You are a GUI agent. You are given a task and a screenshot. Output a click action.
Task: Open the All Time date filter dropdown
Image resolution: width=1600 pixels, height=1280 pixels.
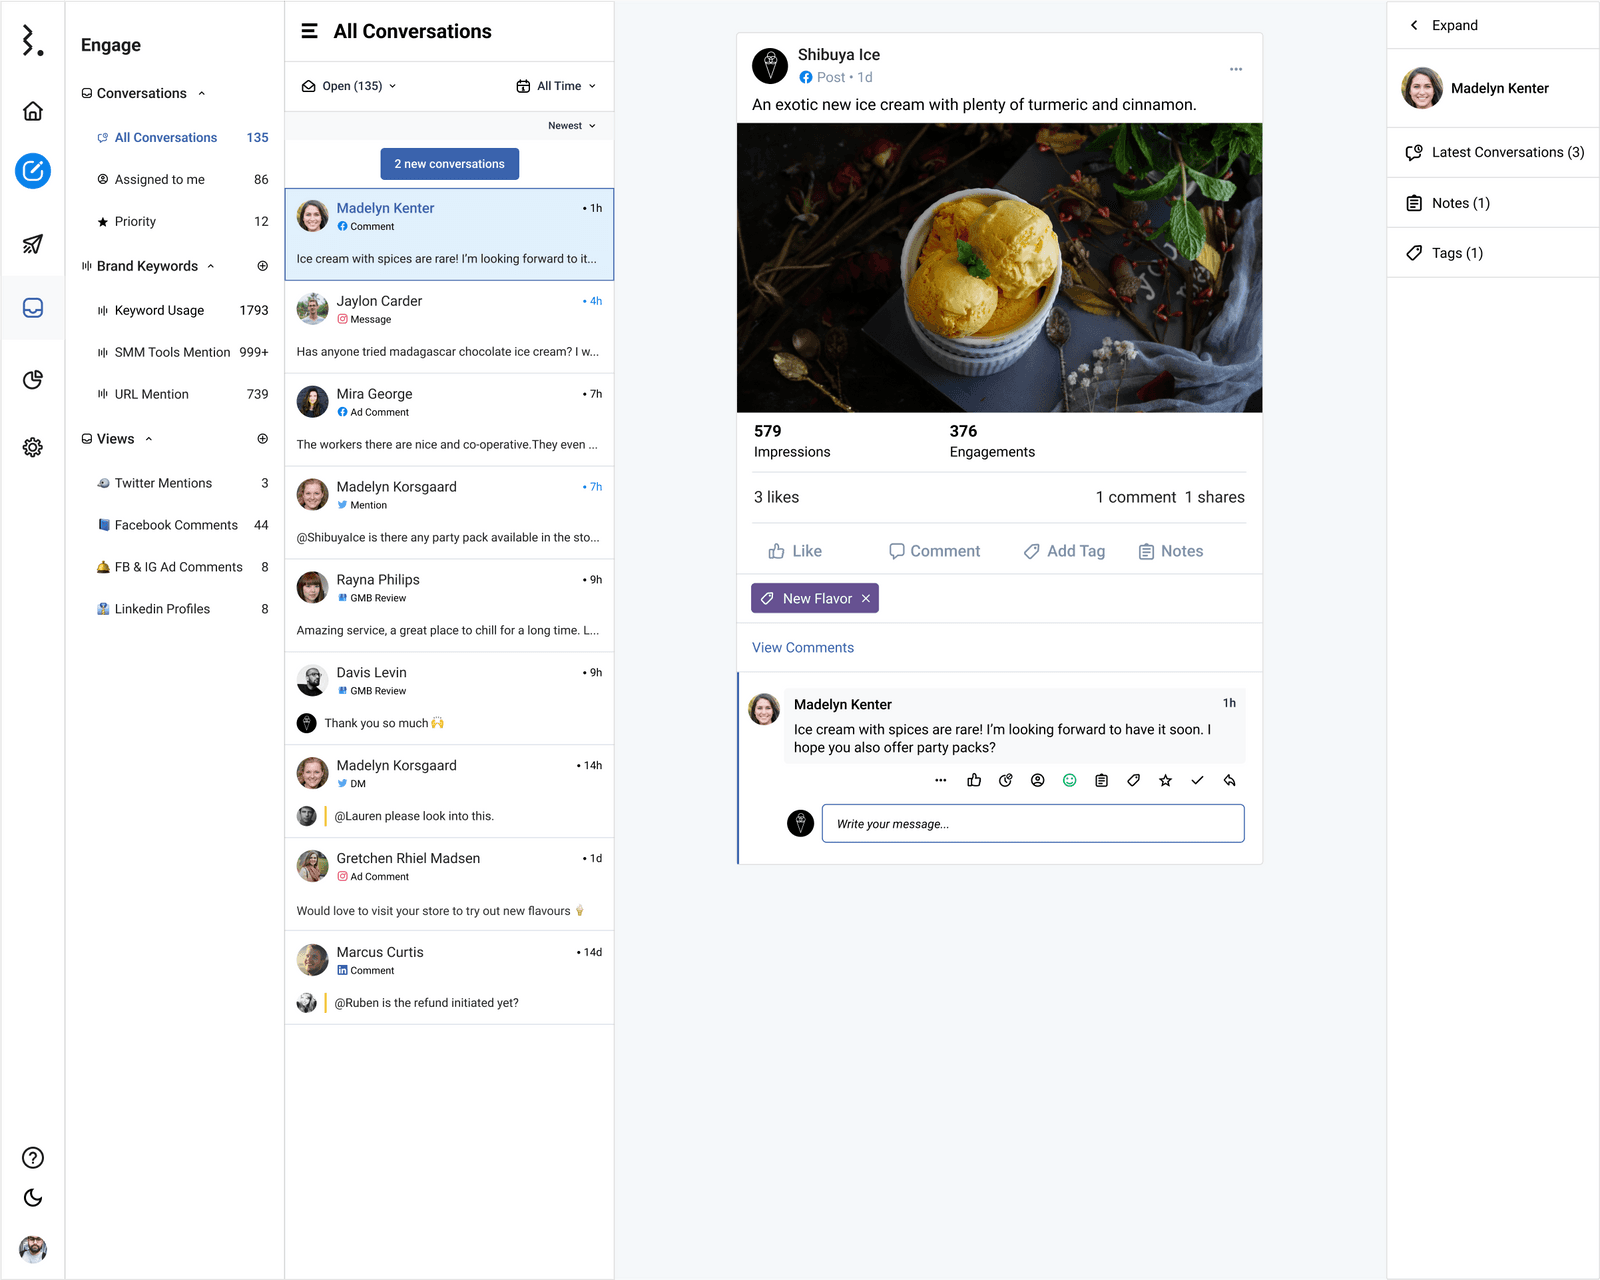[556, 86]
